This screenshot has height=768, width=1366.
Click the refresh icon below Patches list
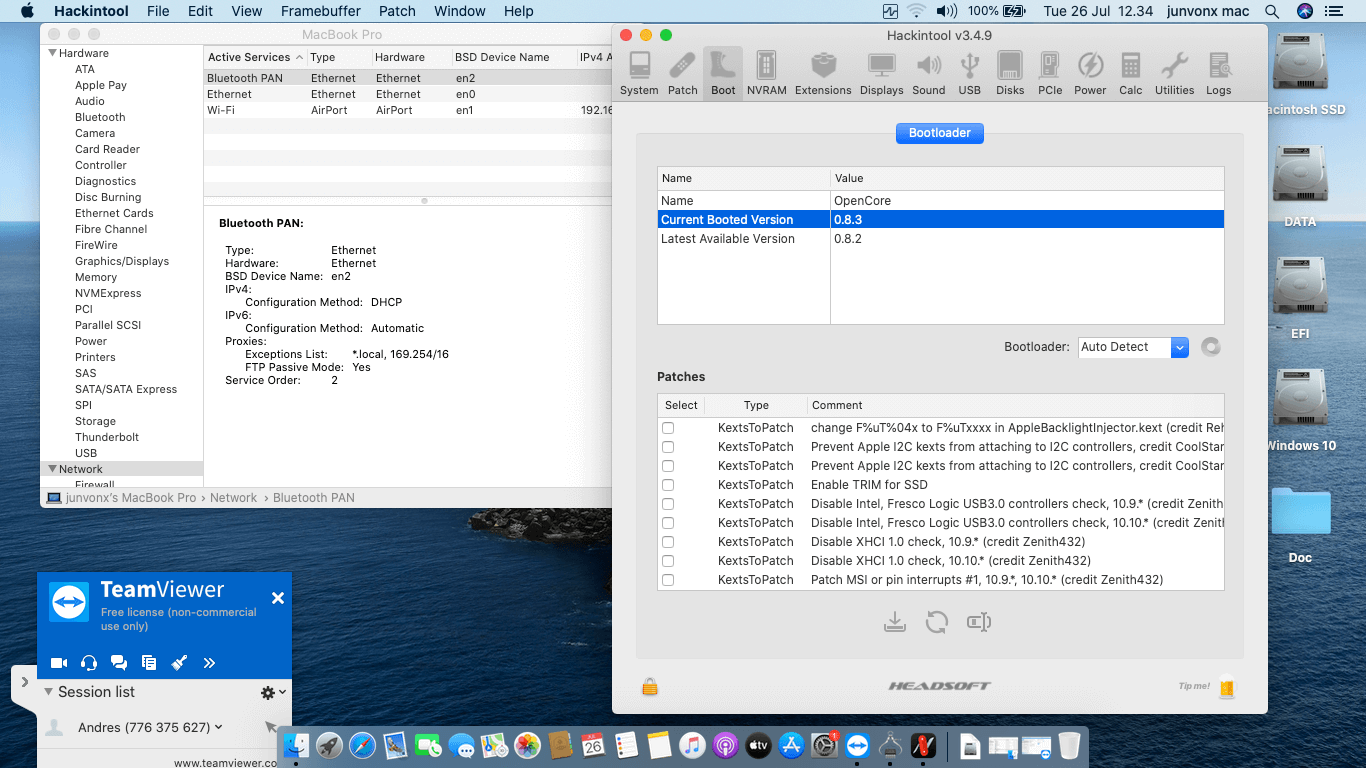coord(937,622)
